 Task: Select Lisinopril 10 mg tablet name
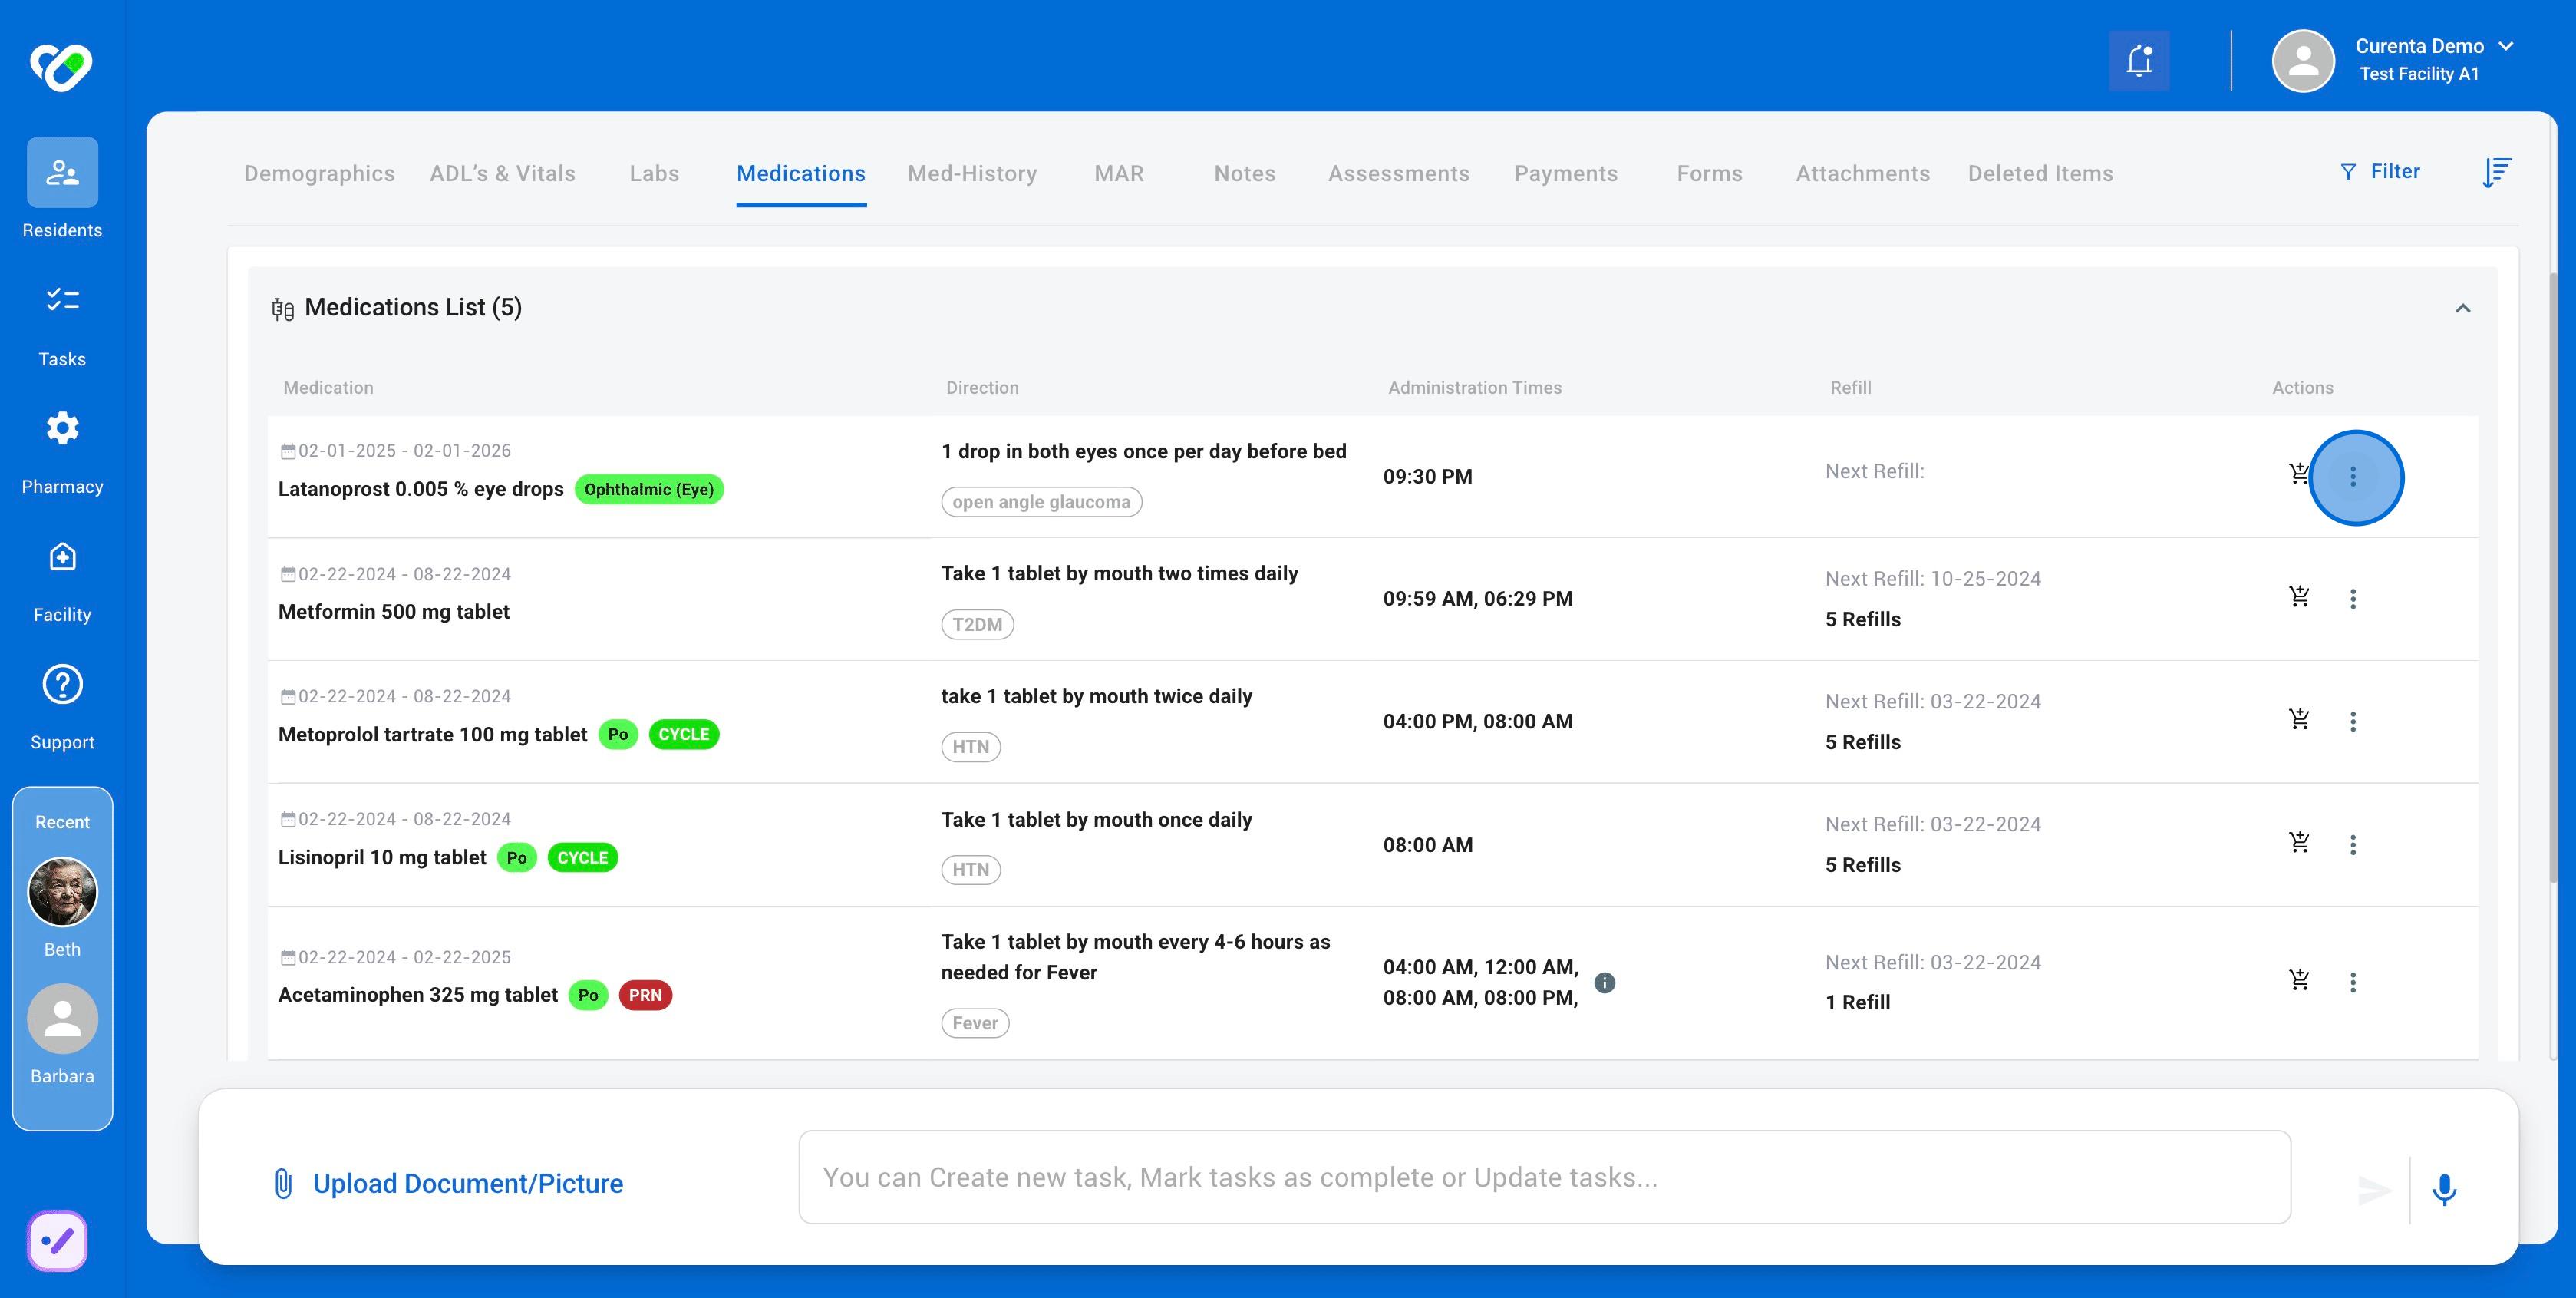382,858
